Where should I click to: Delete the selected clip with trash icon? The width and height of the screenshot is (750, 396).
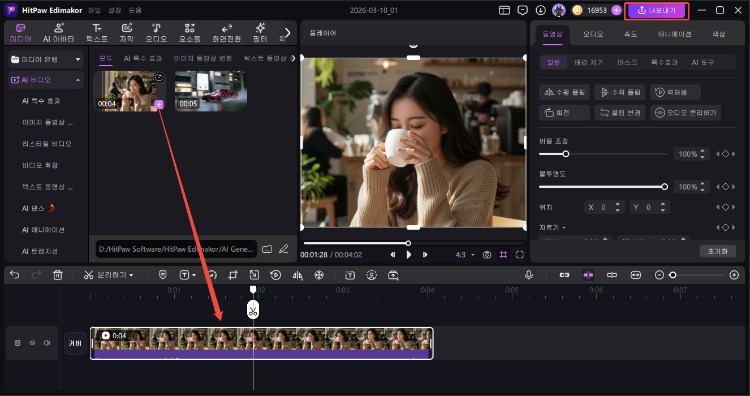[x=58, y=275]
